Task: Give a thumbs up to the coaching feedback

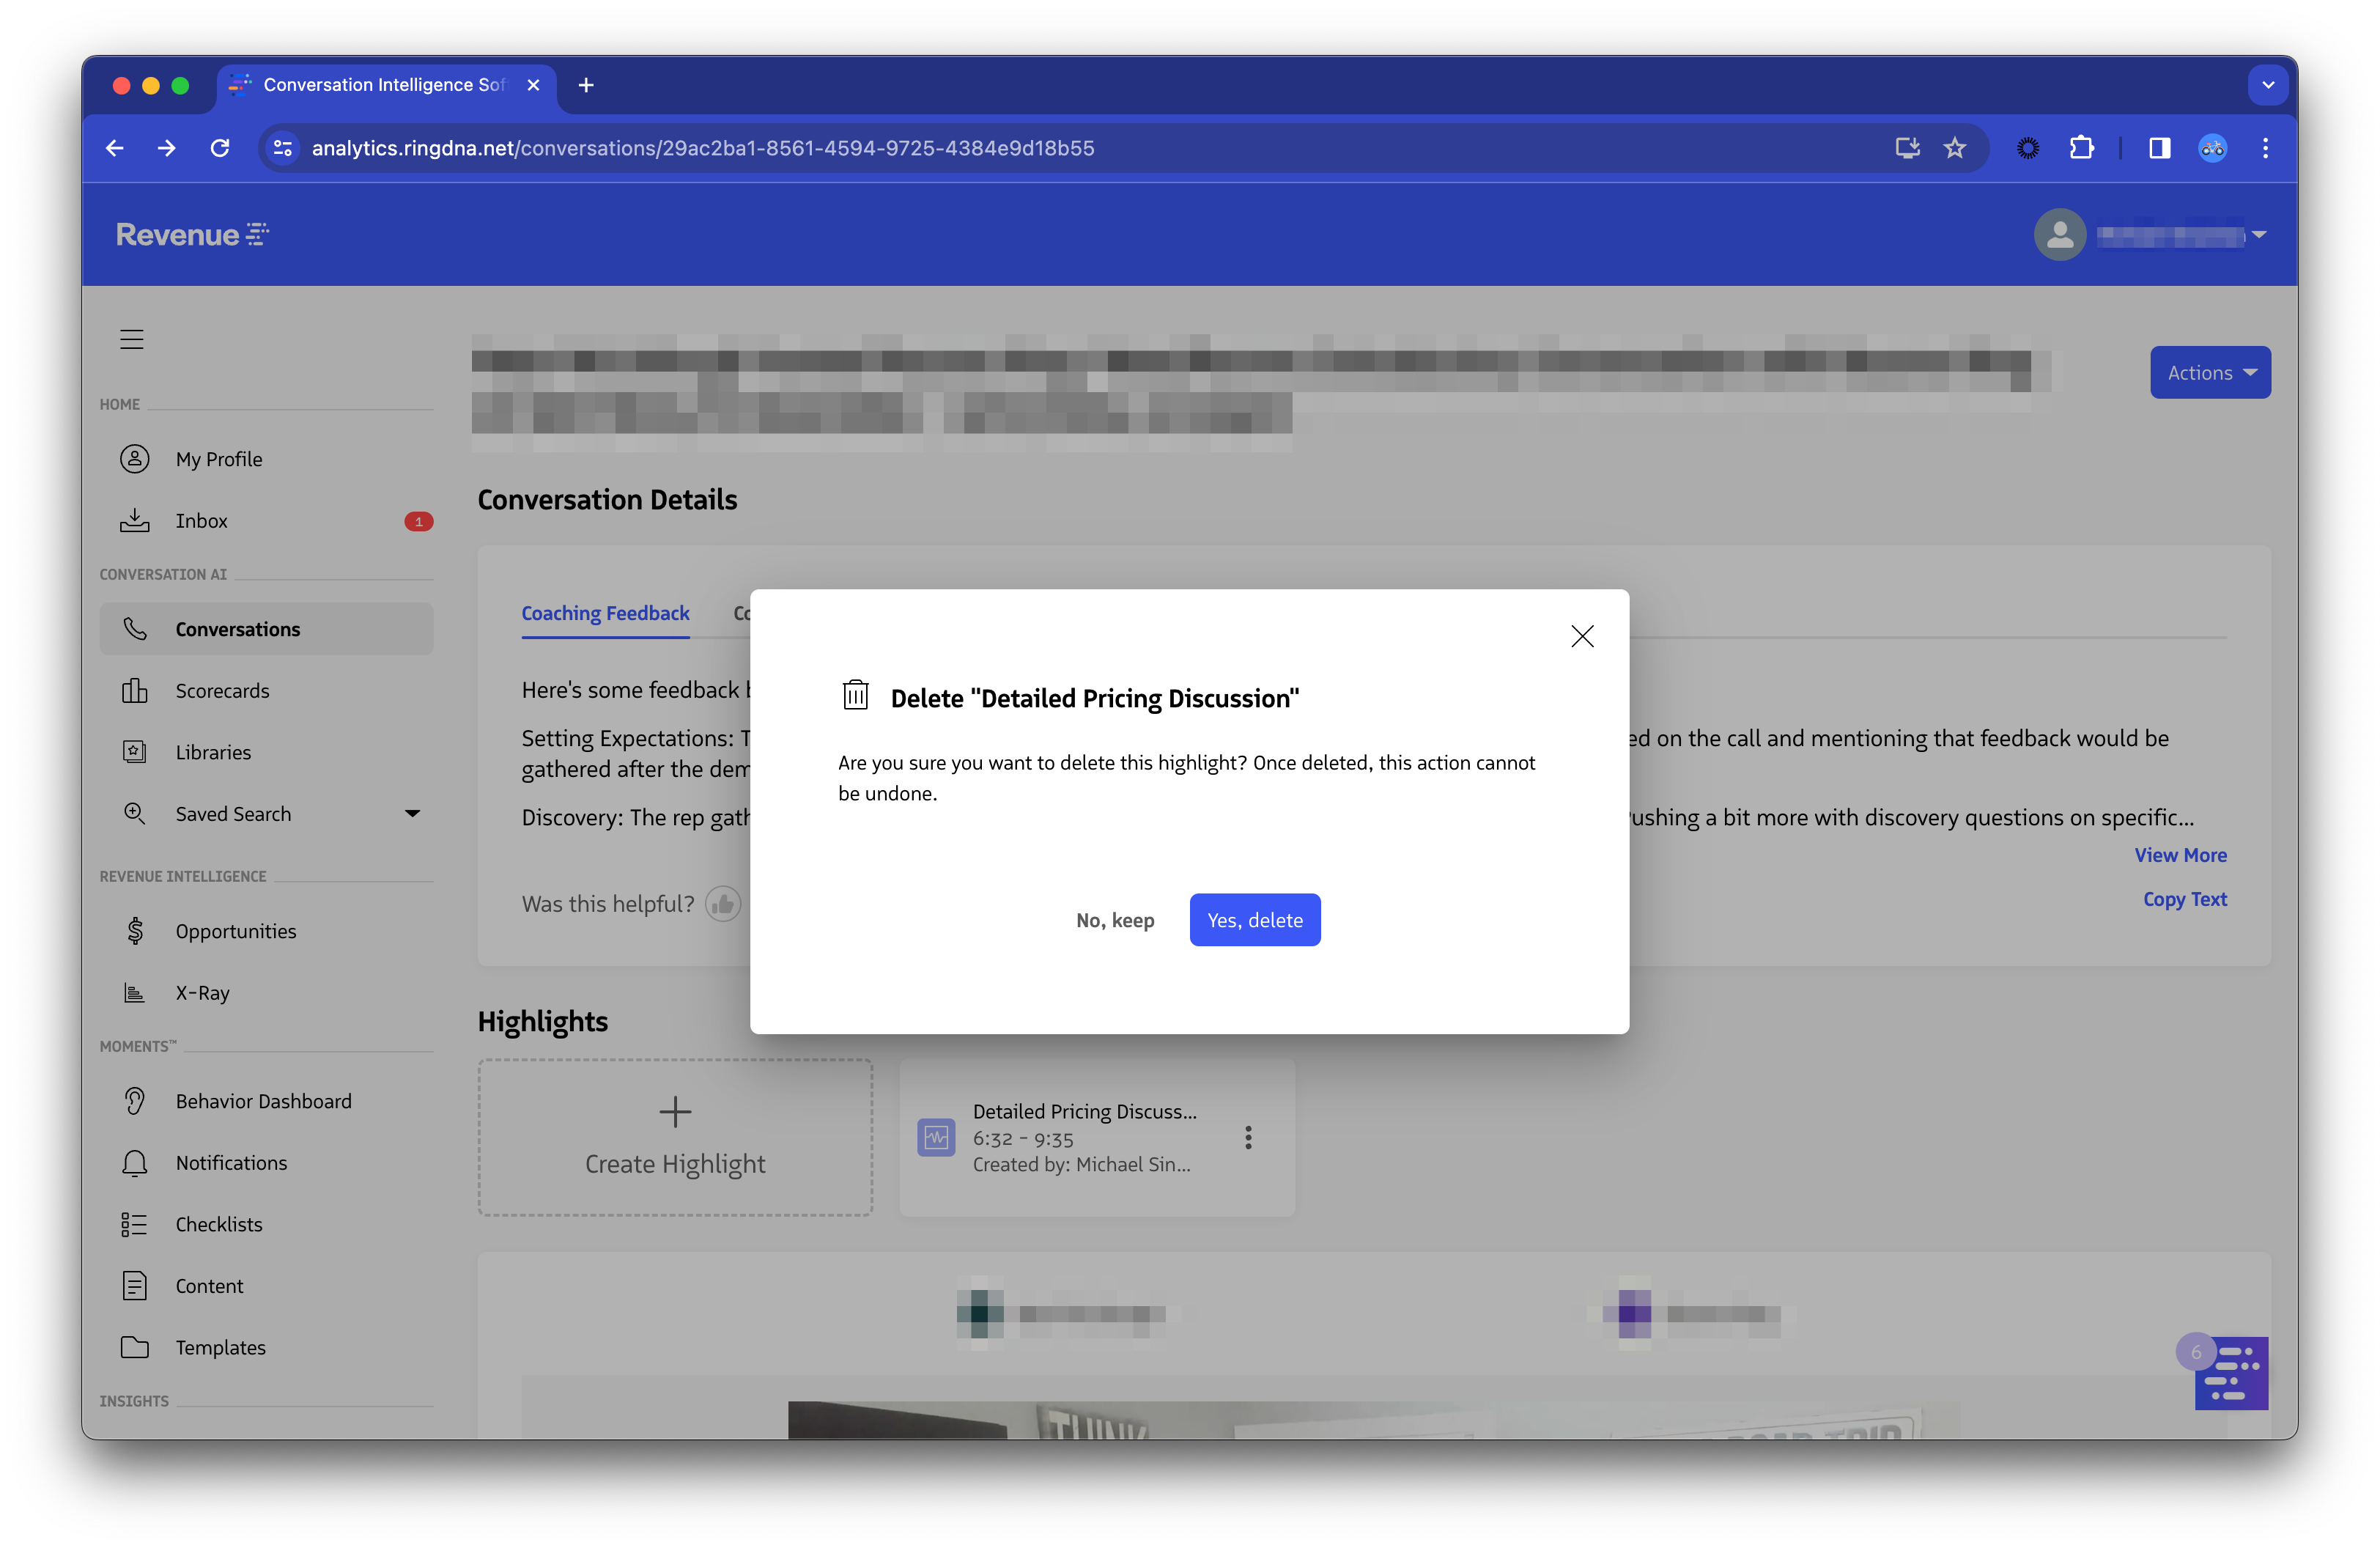Action: point(723,903)
